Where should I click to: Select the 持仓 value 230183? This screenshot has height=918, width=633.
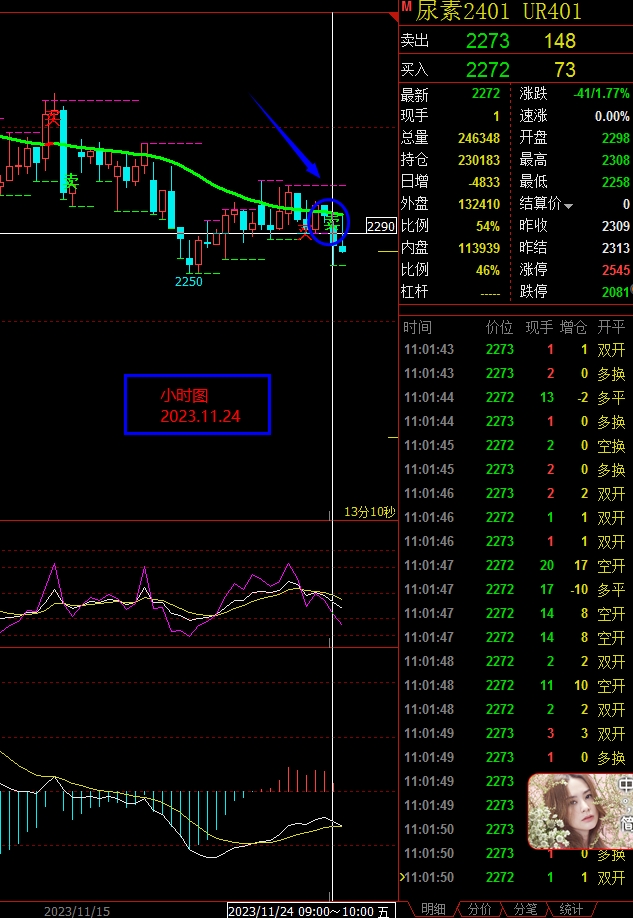(x=478, y=160)
